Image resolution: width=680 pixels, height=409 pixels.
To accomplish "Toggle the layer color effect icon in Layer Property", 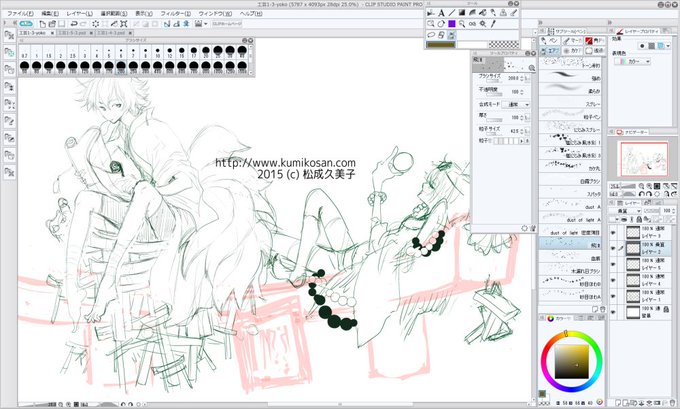I will click(660, 46).
